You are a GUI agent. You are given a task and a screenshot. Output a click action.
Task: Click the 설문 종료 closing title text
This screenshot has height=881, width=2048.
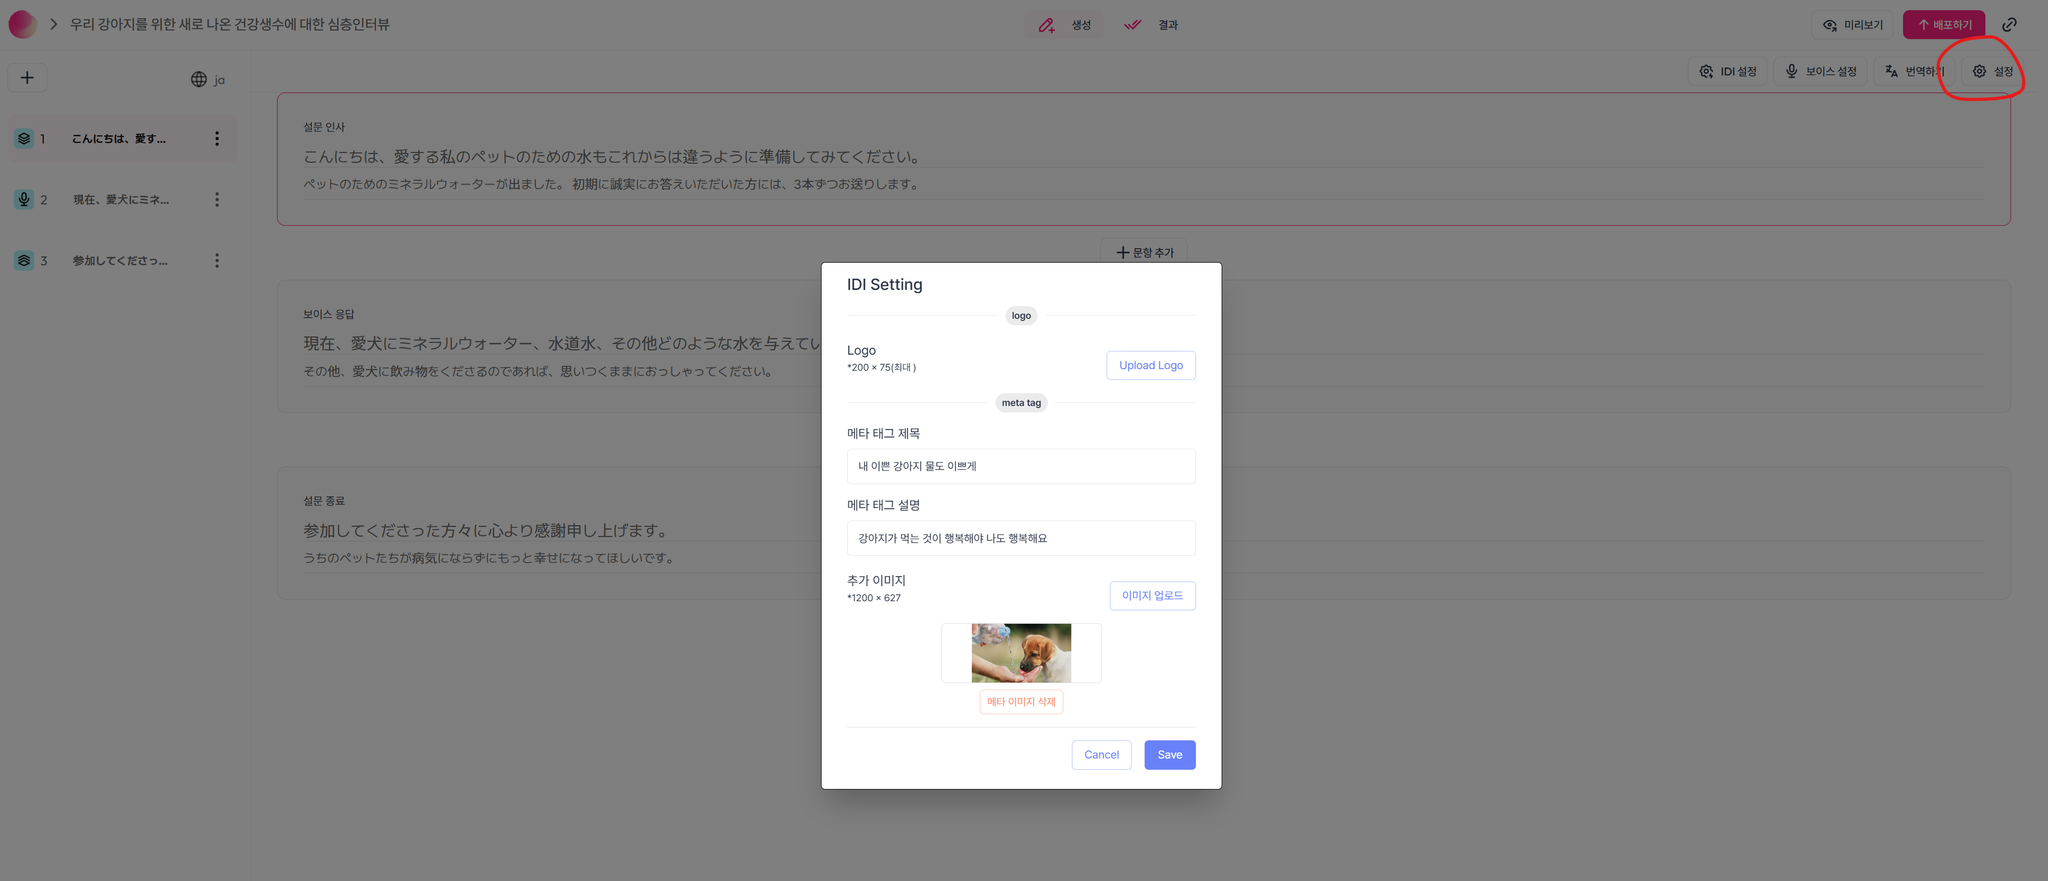coord(486,531)
